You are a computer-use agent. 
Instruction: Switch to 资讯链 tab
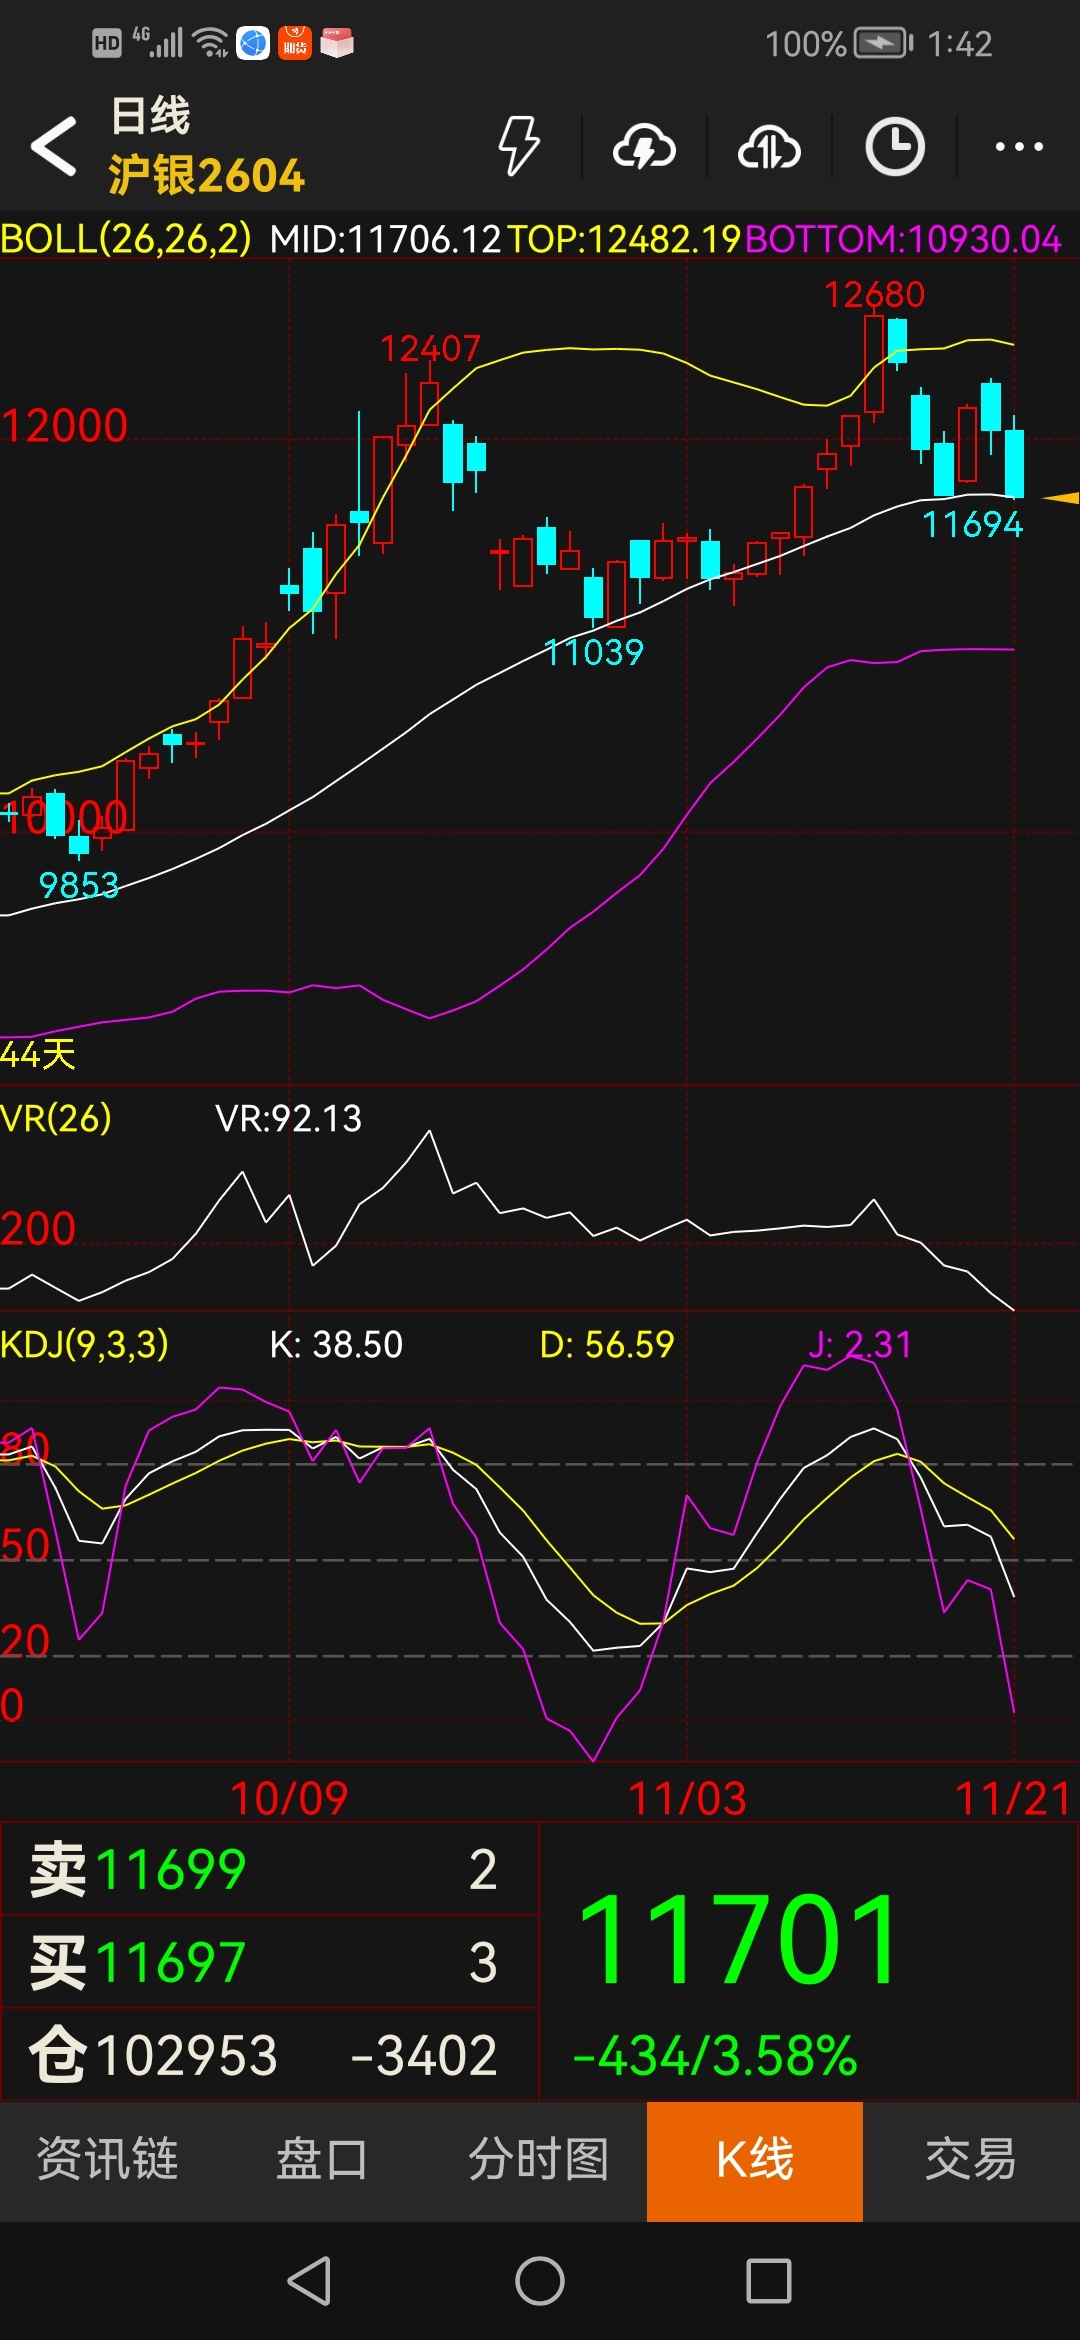[108, 2160]
